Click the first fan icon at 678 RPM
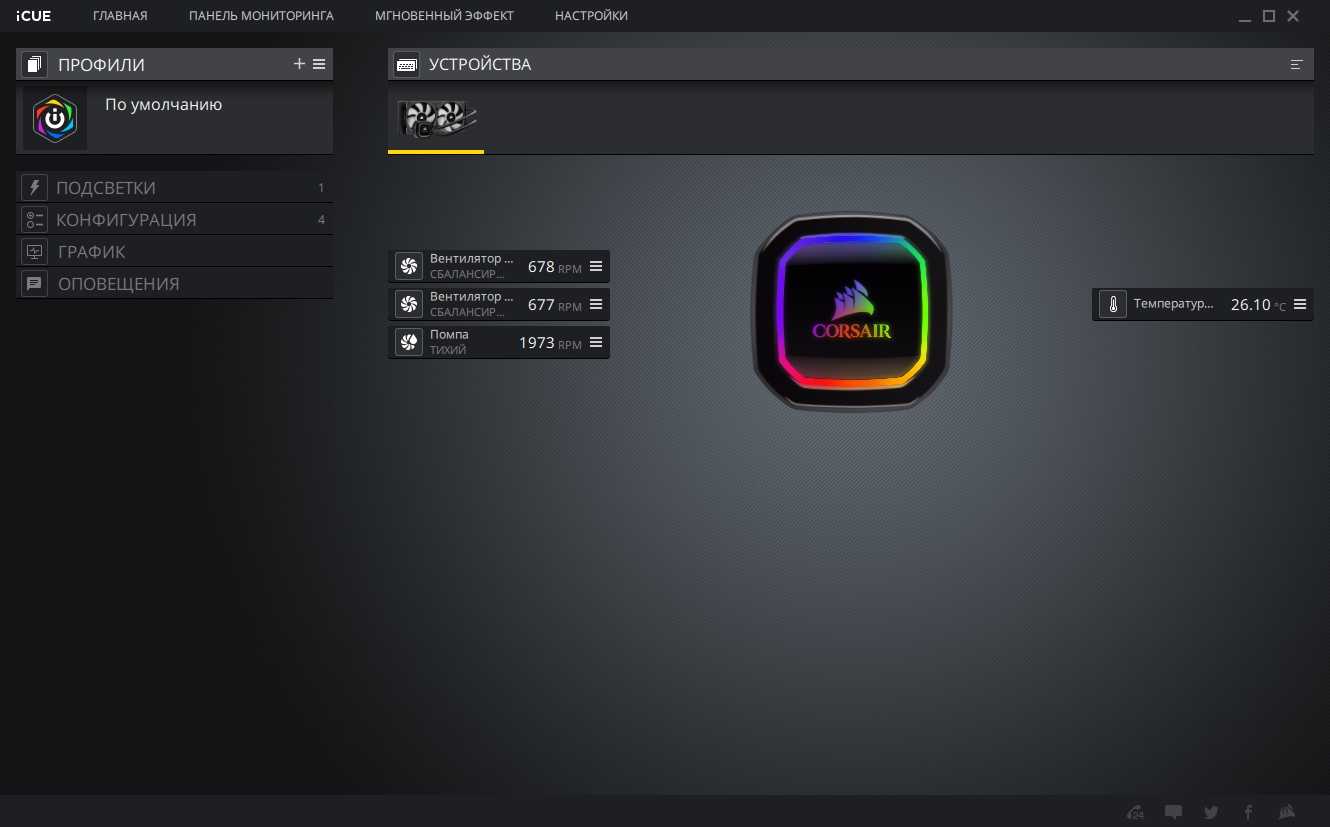1330x827 pixels. [408, 266]
